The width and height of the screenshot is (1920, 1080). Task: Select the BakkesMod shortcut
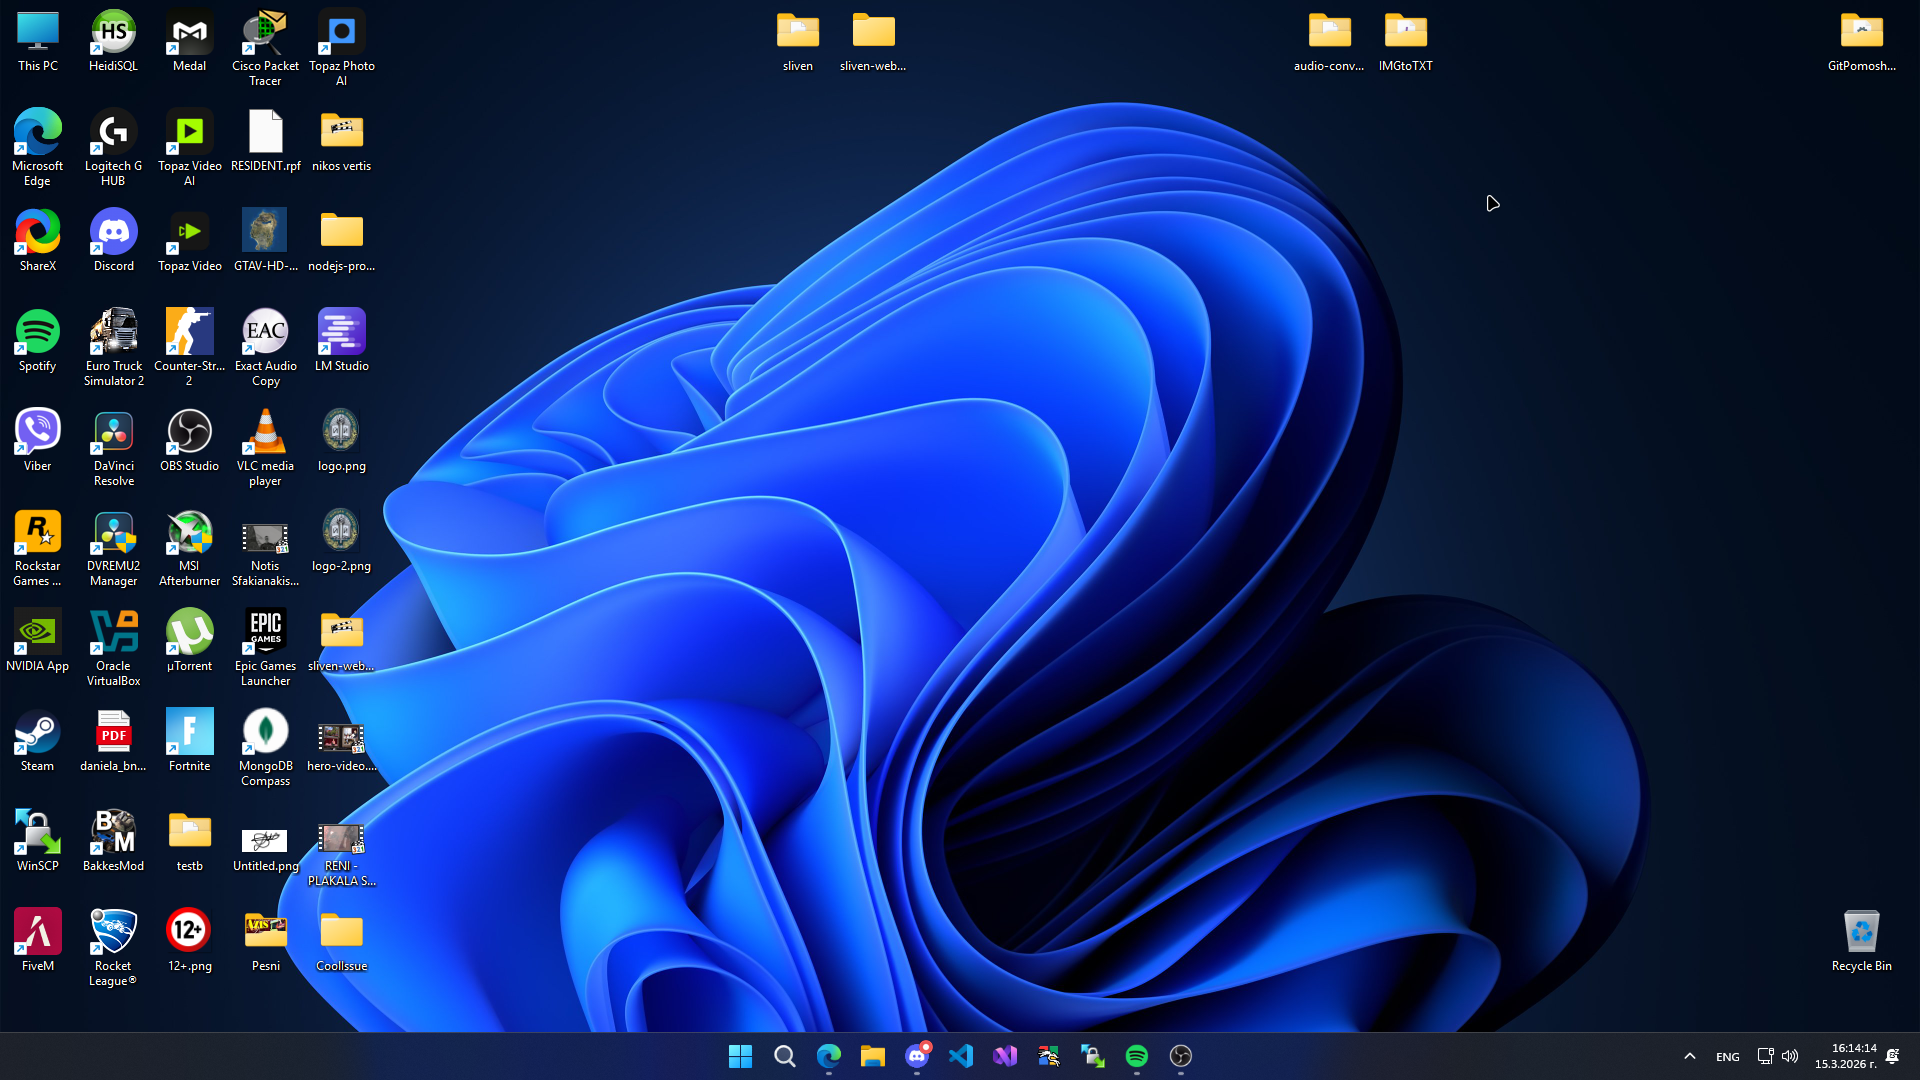click(x=114, y=842)
